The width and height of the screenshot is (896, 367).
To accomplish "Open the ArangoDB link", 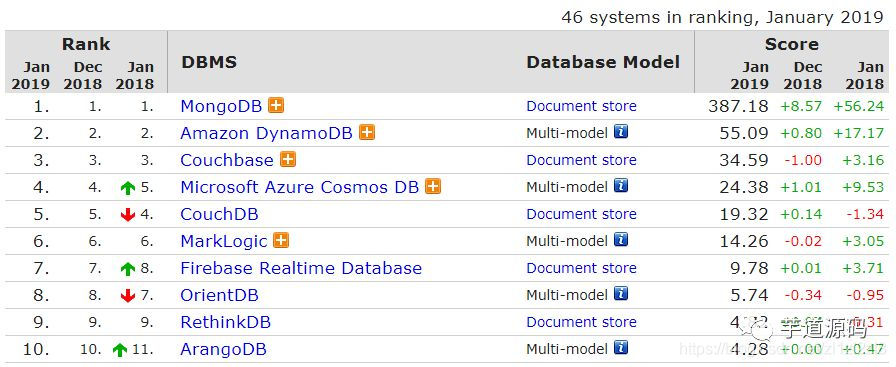I will pos(223,349).
